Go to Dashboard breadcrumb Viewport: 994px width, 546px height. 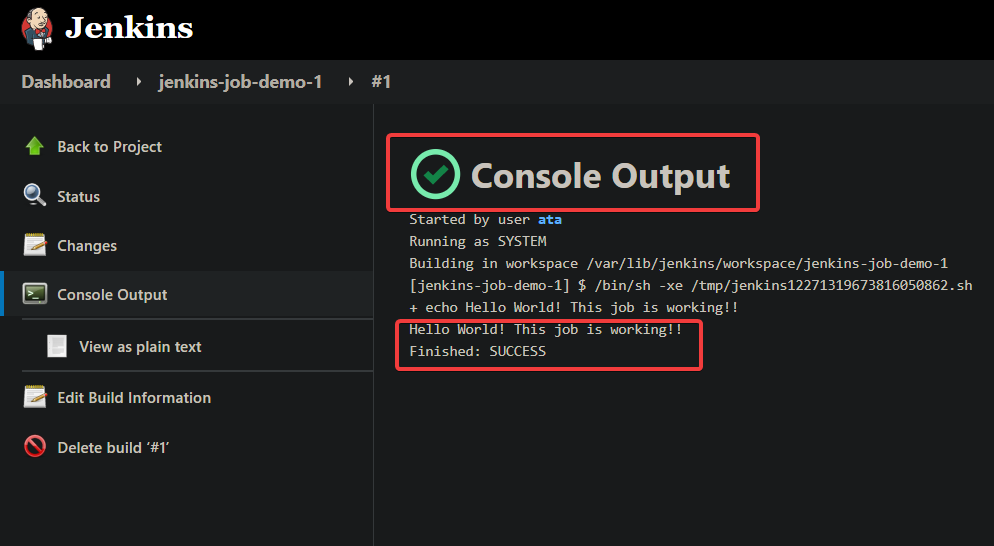[66, 82]
